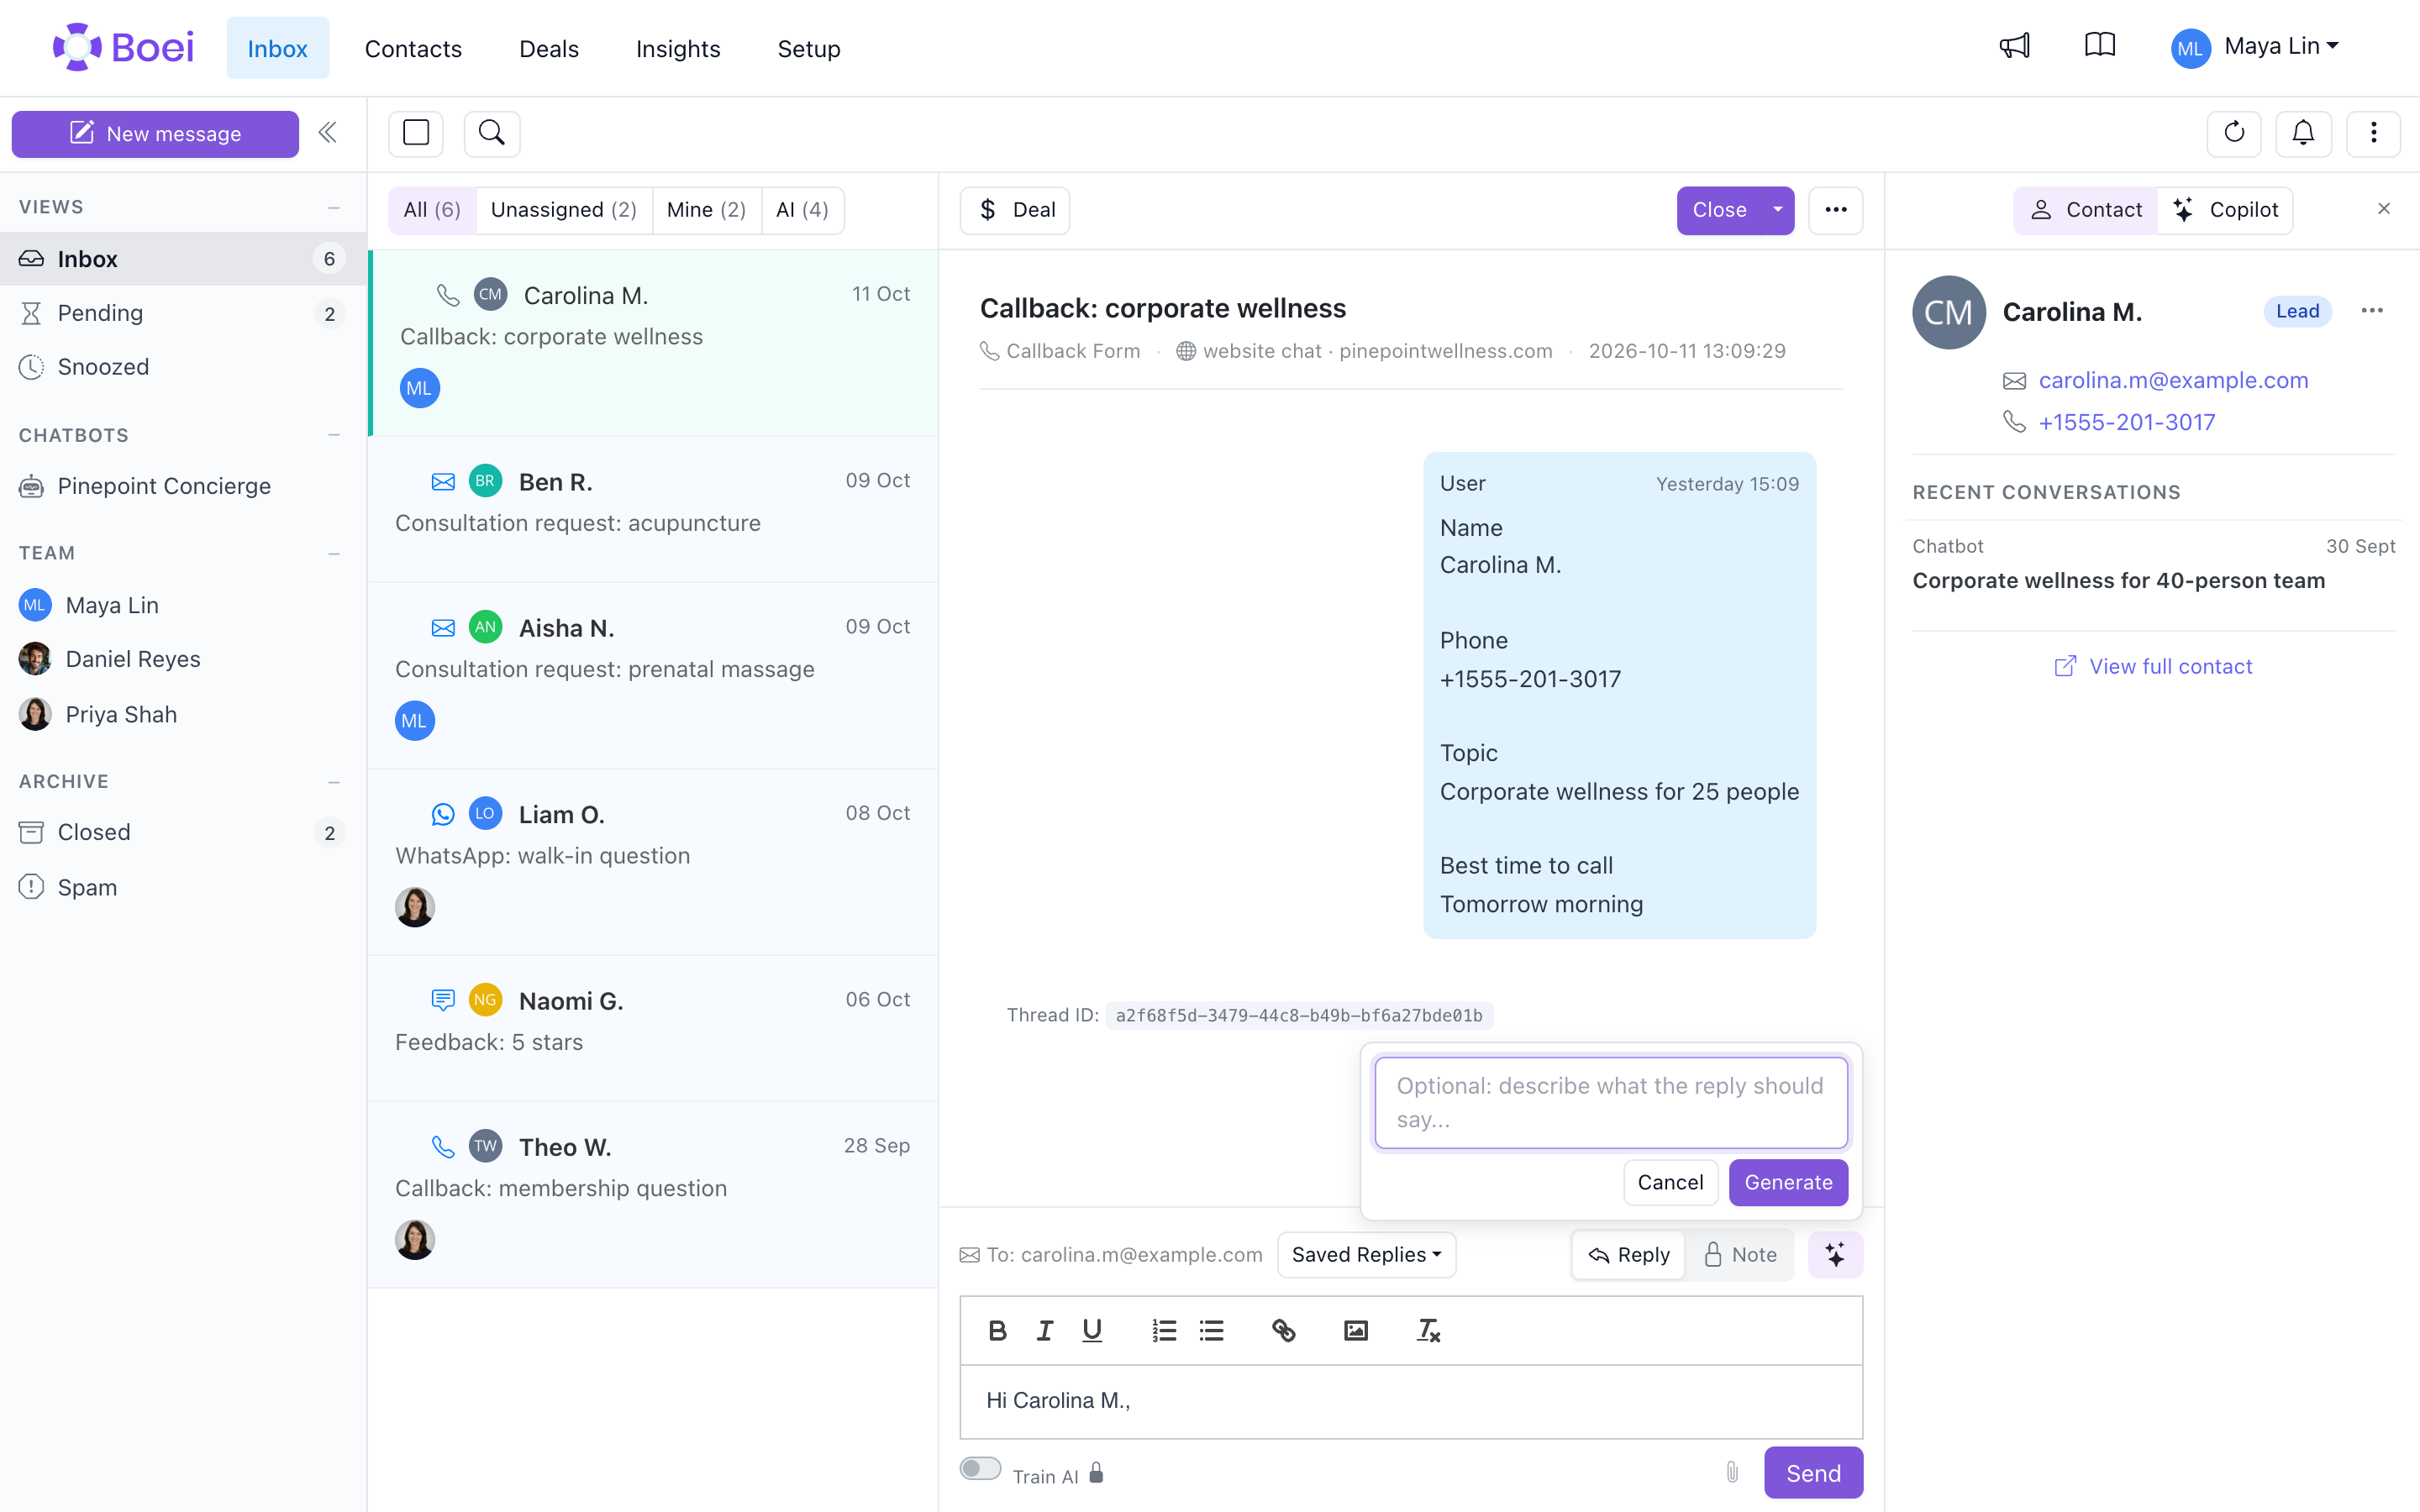Click Generate in AI prompt popup
Viewport: 2420px width, 1512px height.
[1788, 1182]
